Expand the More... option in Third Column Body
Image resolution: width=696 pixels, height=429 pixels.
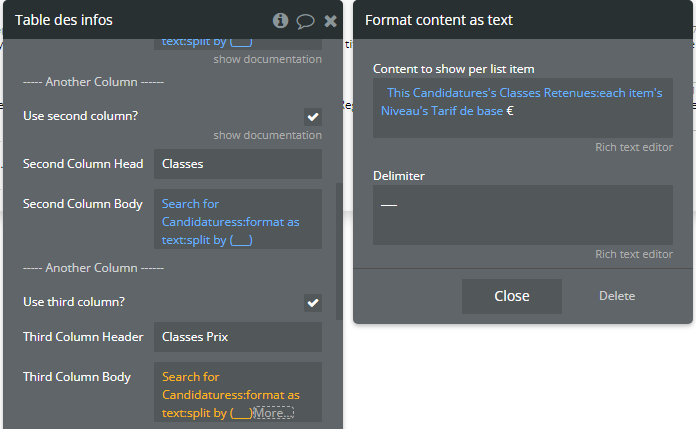pyautogui.click(x=273, y=413)
